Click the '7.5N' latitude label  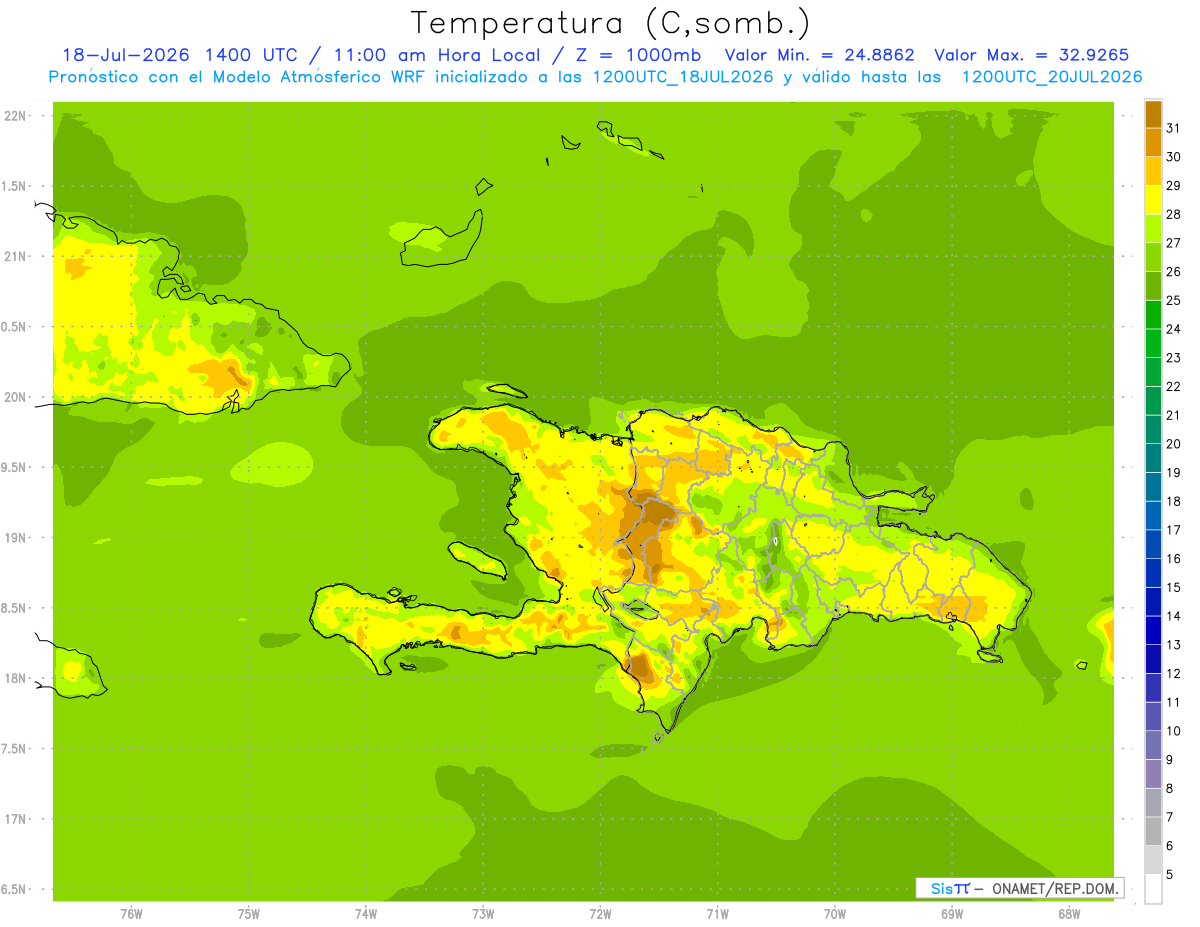[x=14, y=749]
